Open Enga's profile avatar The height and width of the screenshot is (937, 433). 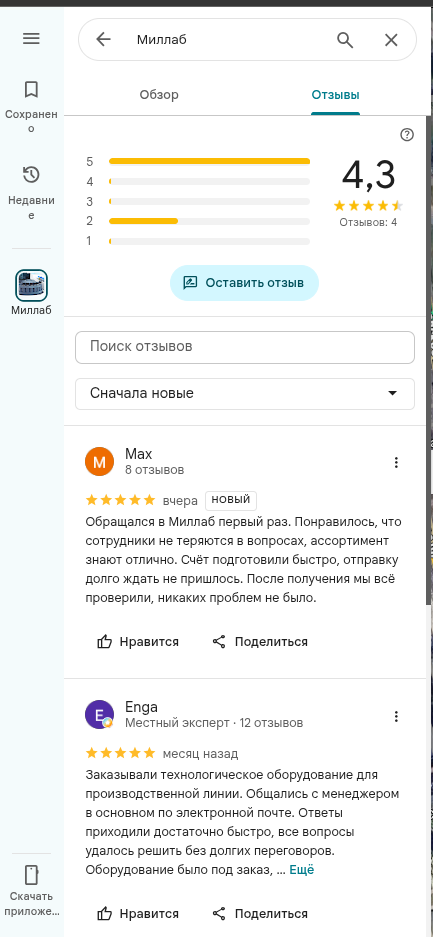point(100,715)
